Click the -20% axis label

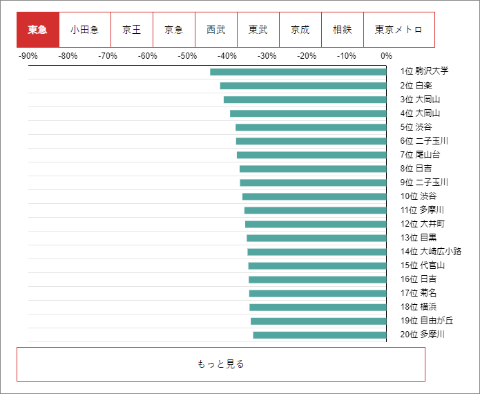307,56
